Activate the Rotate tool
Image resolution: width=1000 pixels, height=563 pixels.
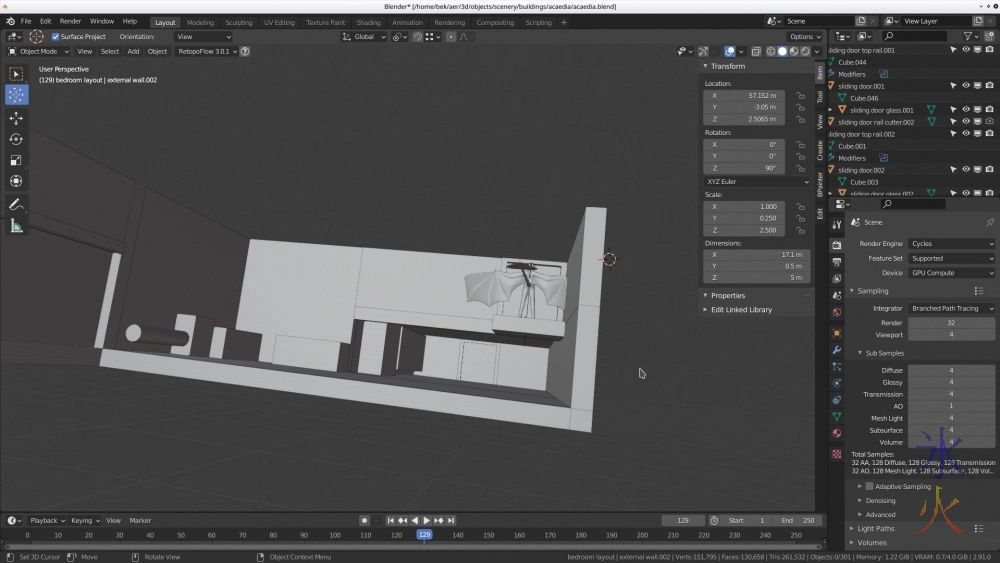click(16, 139)
